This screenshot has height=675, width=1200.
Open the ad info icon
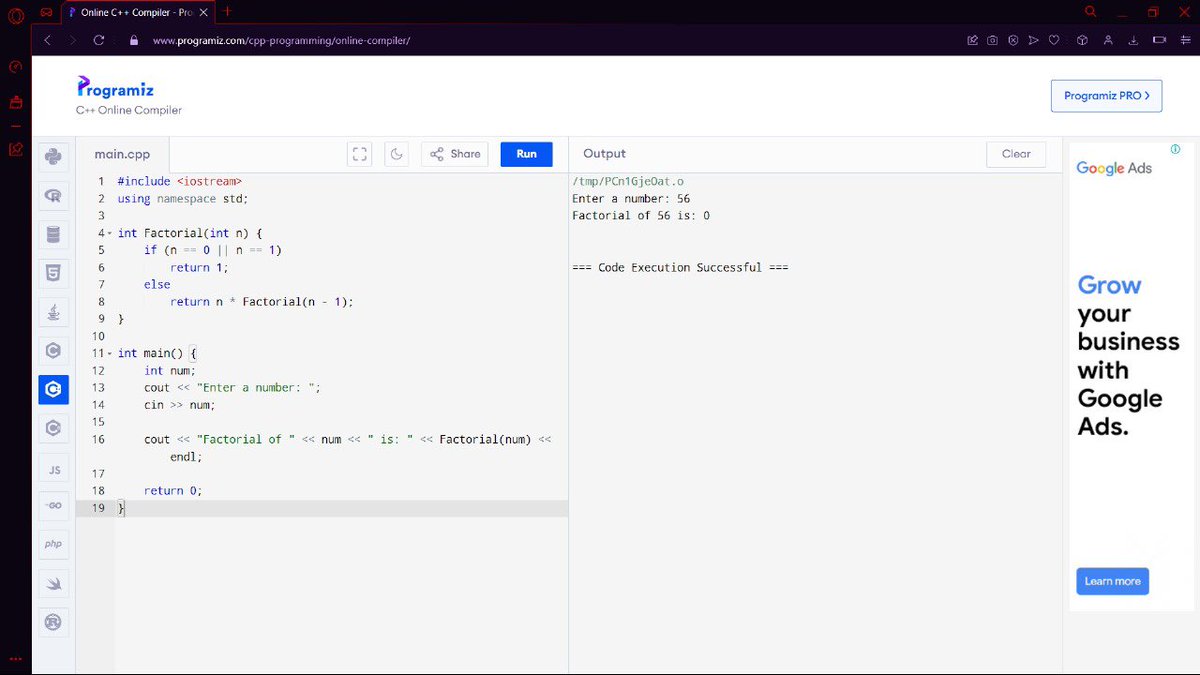(x=1175, y=149)
